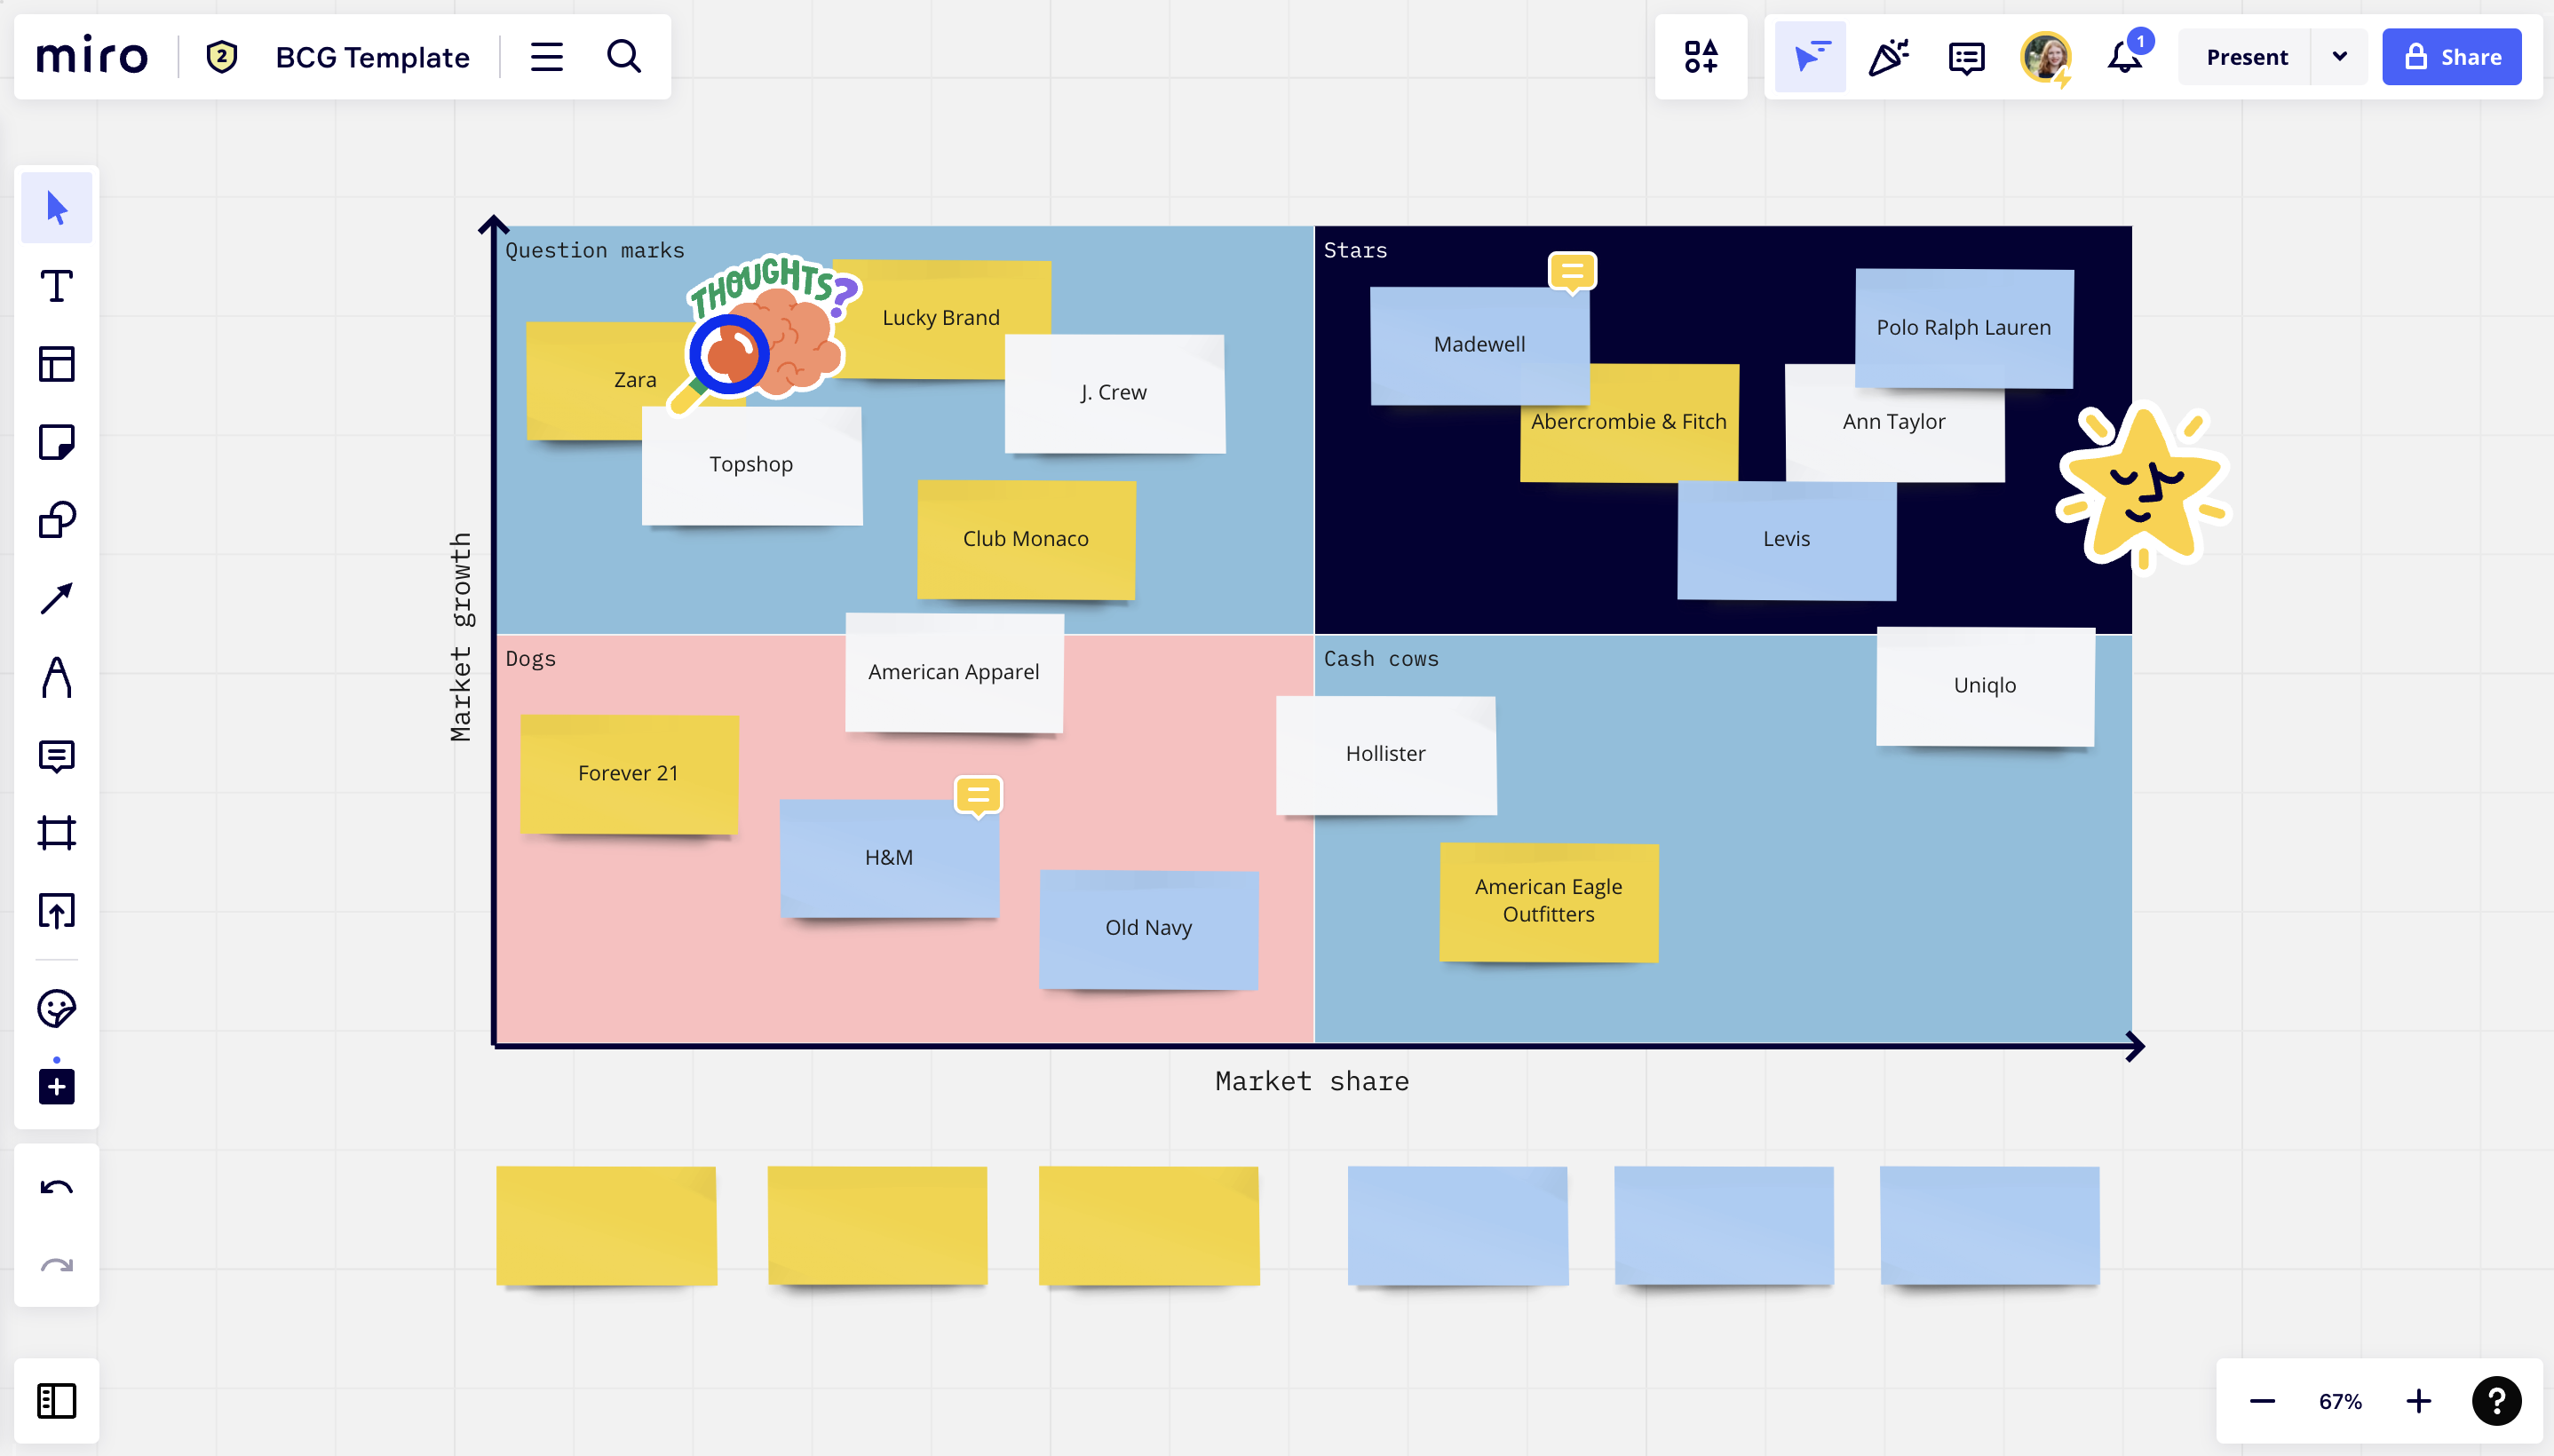Select the Sticky note tool
Image resolution: width=2554 pixels, height=1456 pixels.
57,442
